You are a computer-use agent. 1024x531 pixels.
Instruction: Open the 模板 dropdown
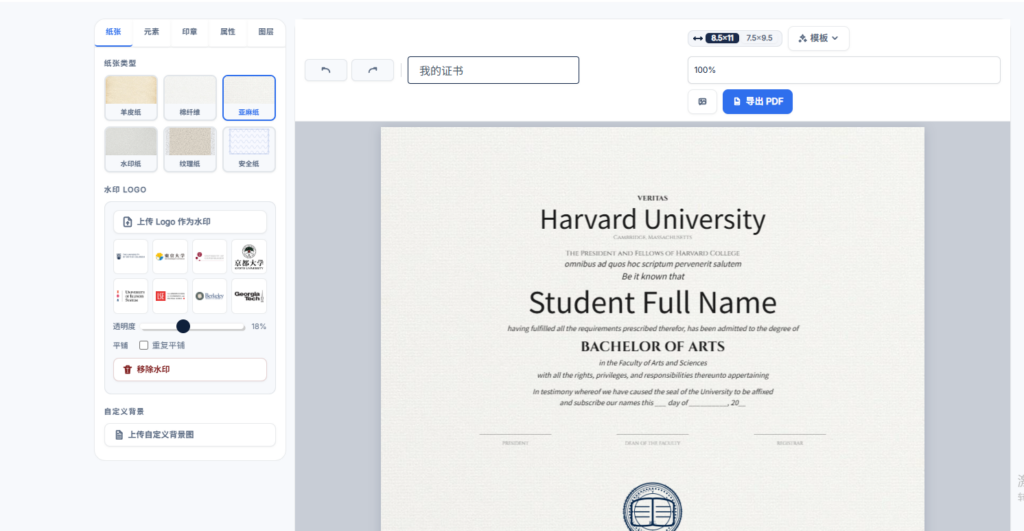click(818, 39)
